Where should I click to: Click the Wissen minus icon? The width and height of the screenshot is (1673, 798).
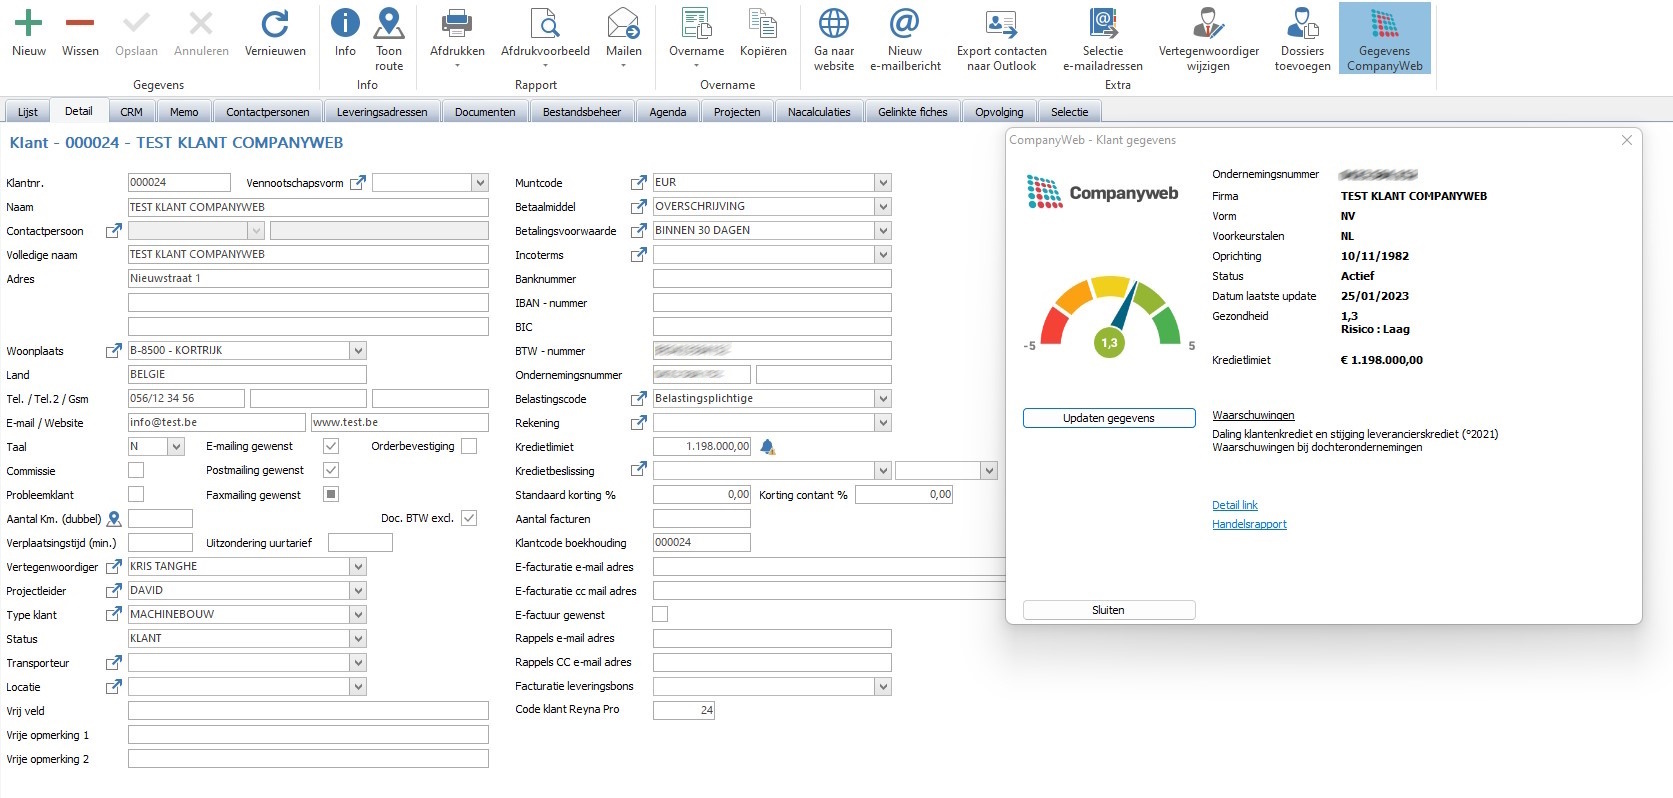click(80, 22)
